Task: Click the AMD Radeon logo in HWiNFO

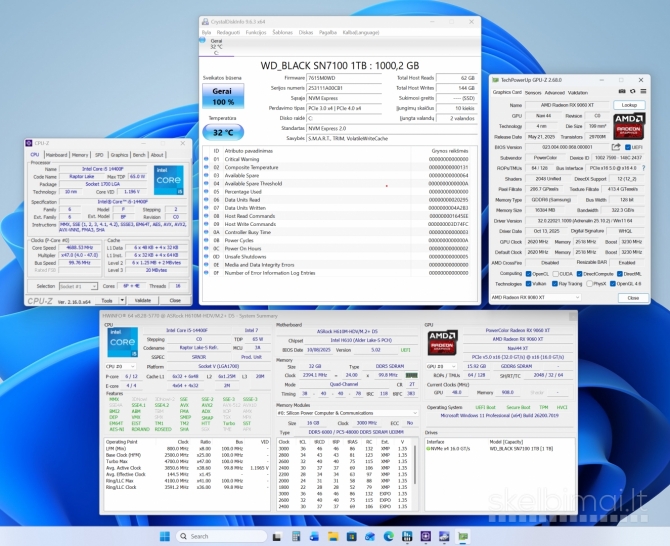Action: pyautogui.click(x=443, y=342)
